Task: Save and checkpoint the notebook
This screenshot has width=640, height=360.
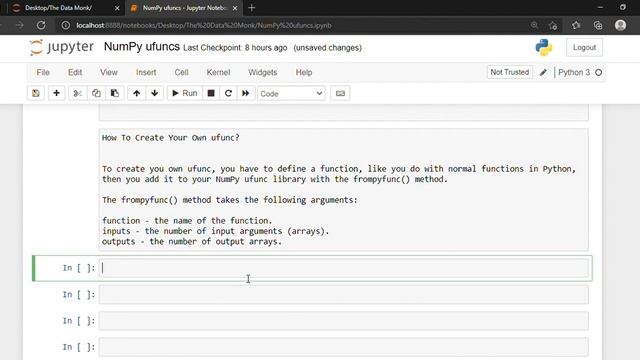Action: [36, 93]
